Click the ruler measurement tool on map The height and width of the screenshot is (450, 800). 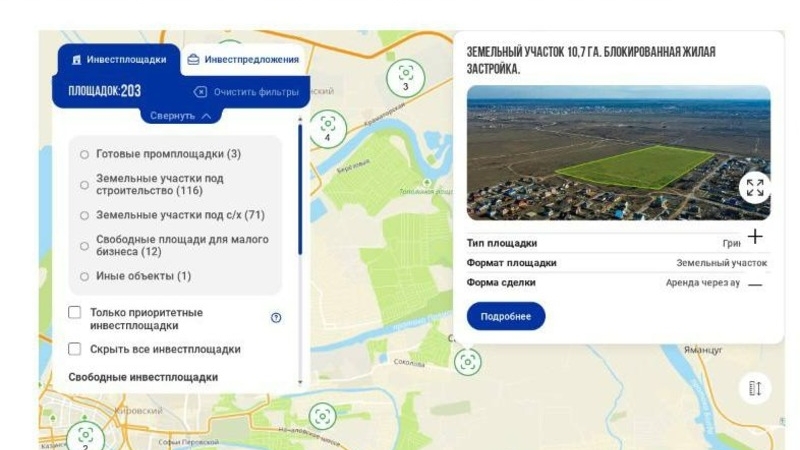pyautogui.click(x=755, y=388)
